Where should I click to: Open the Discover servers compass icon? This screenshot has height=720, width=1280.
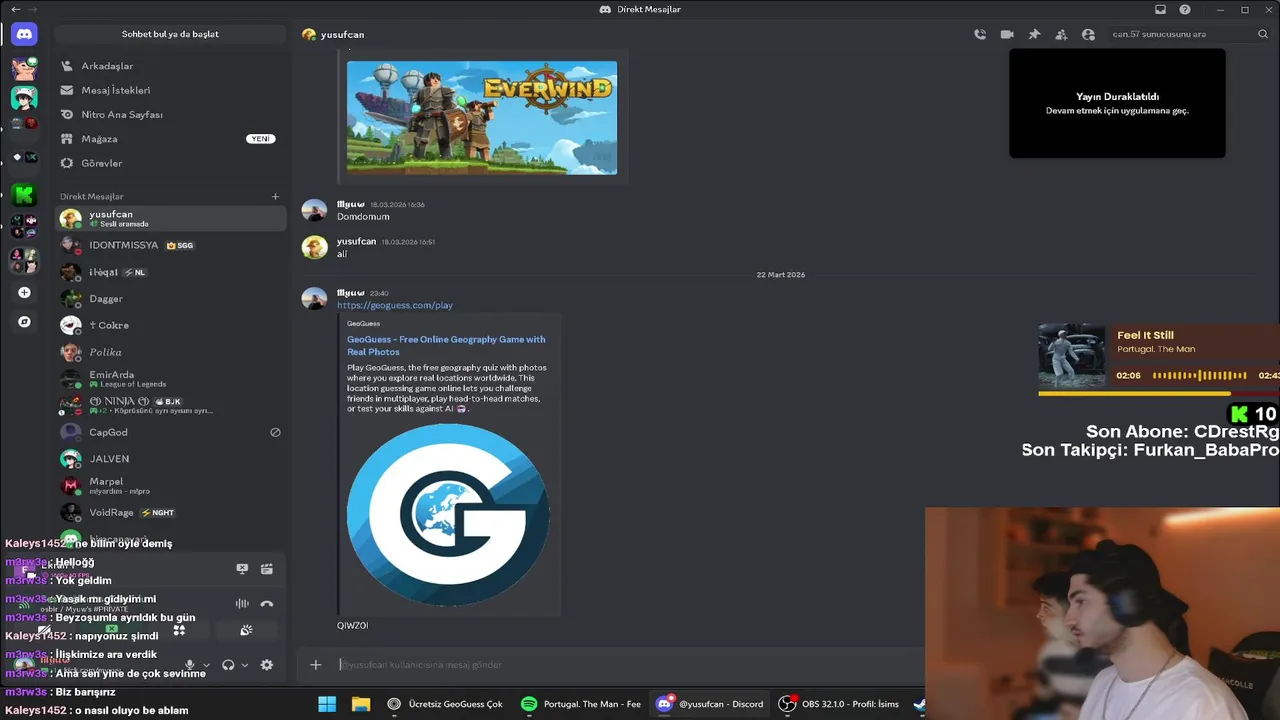coord(24,322)
